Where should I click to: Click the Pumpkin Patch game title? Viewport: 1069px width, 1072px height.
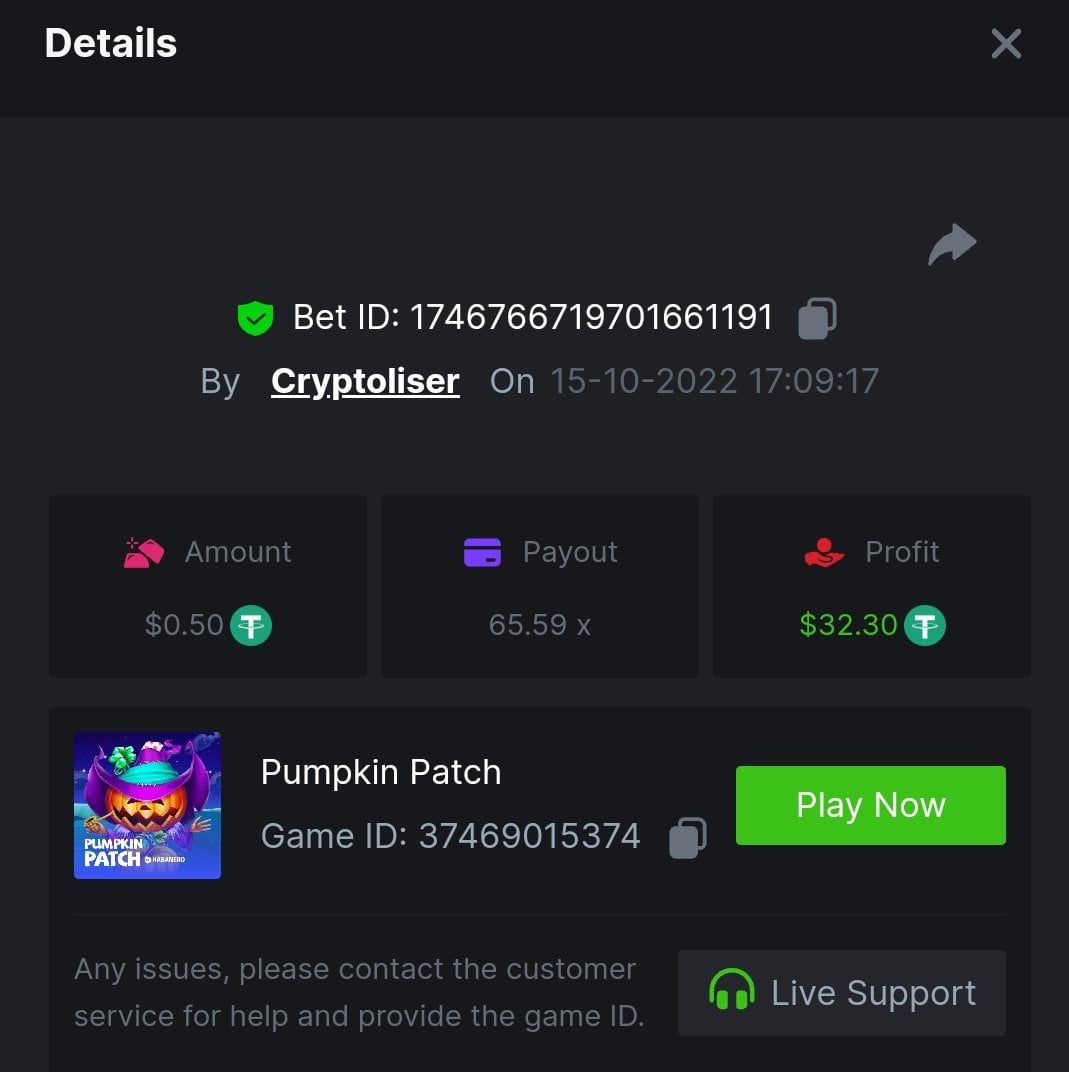[381, 772]
